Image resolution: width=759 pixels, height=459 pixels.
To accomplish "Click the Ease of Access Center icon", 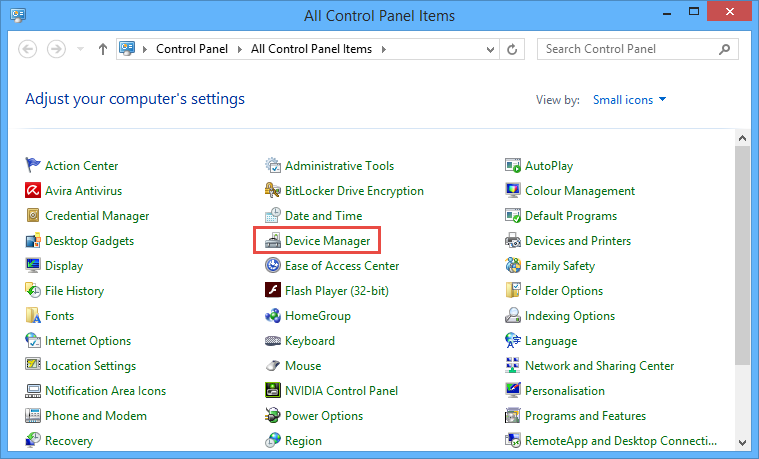I will pos(273,265).
